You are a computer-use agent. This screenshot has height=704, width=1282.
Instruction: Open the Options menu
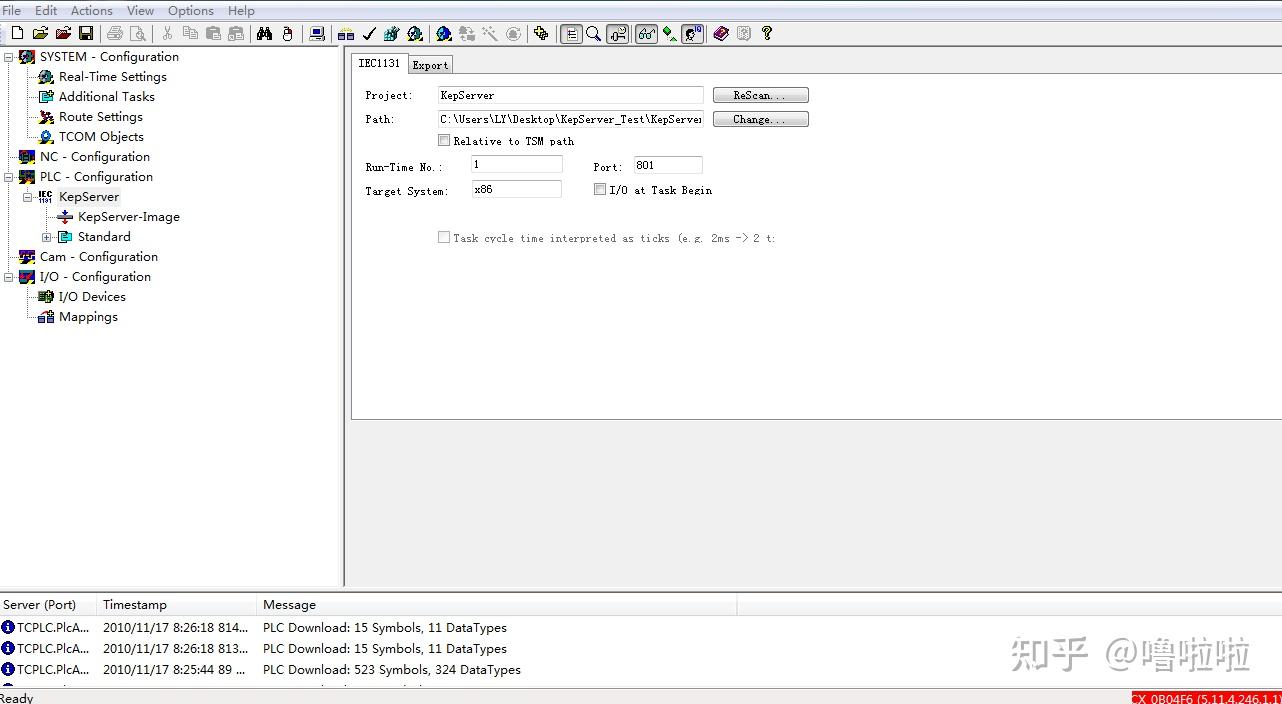tap(191, 10)
